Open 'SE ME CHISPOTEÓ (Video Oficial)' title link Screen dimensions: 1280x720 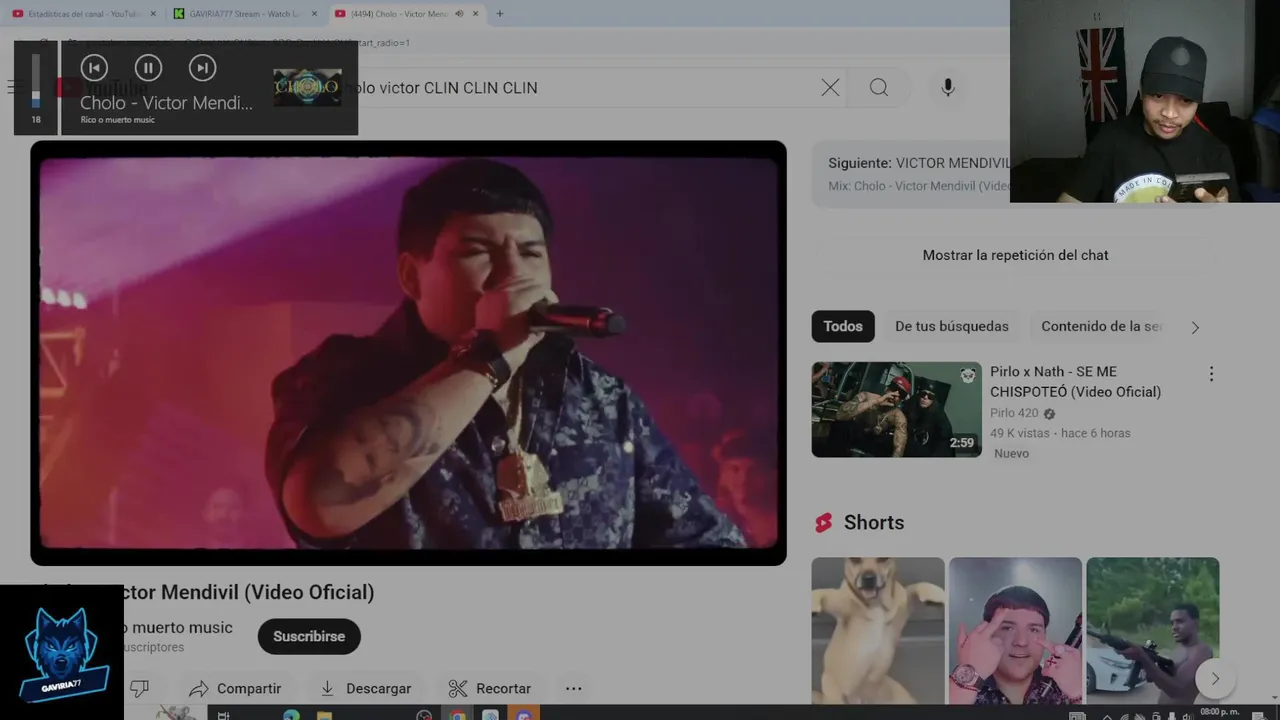click(x=1075, y=381)
